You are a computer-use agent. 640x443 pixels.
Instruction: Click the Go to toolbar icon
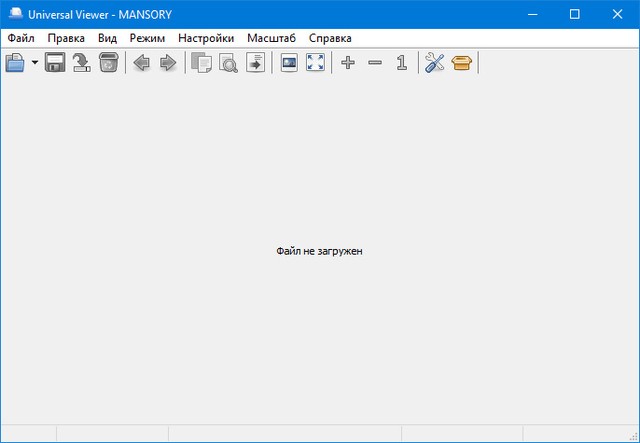255,63
